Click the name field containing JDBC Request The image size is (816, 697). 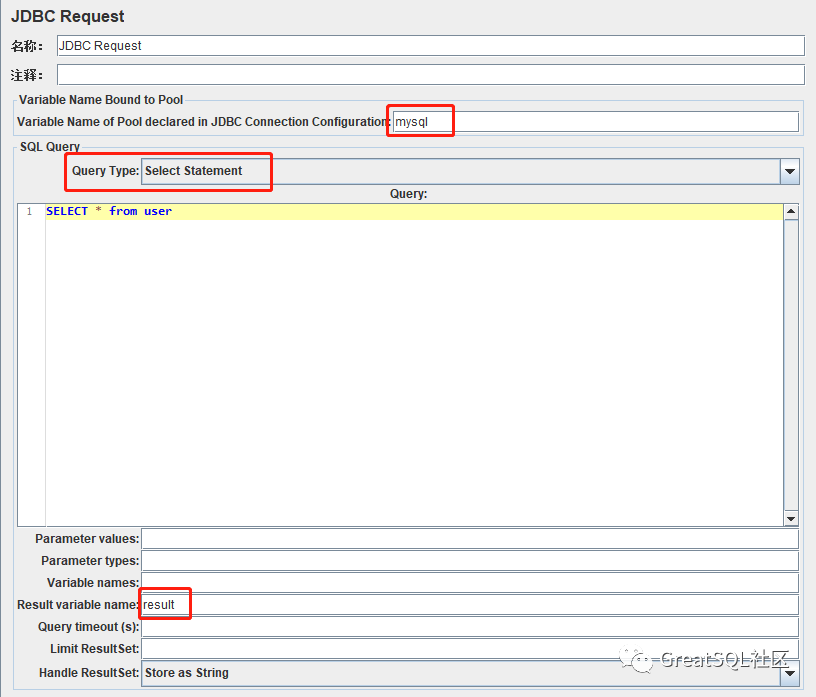(430, 46)
